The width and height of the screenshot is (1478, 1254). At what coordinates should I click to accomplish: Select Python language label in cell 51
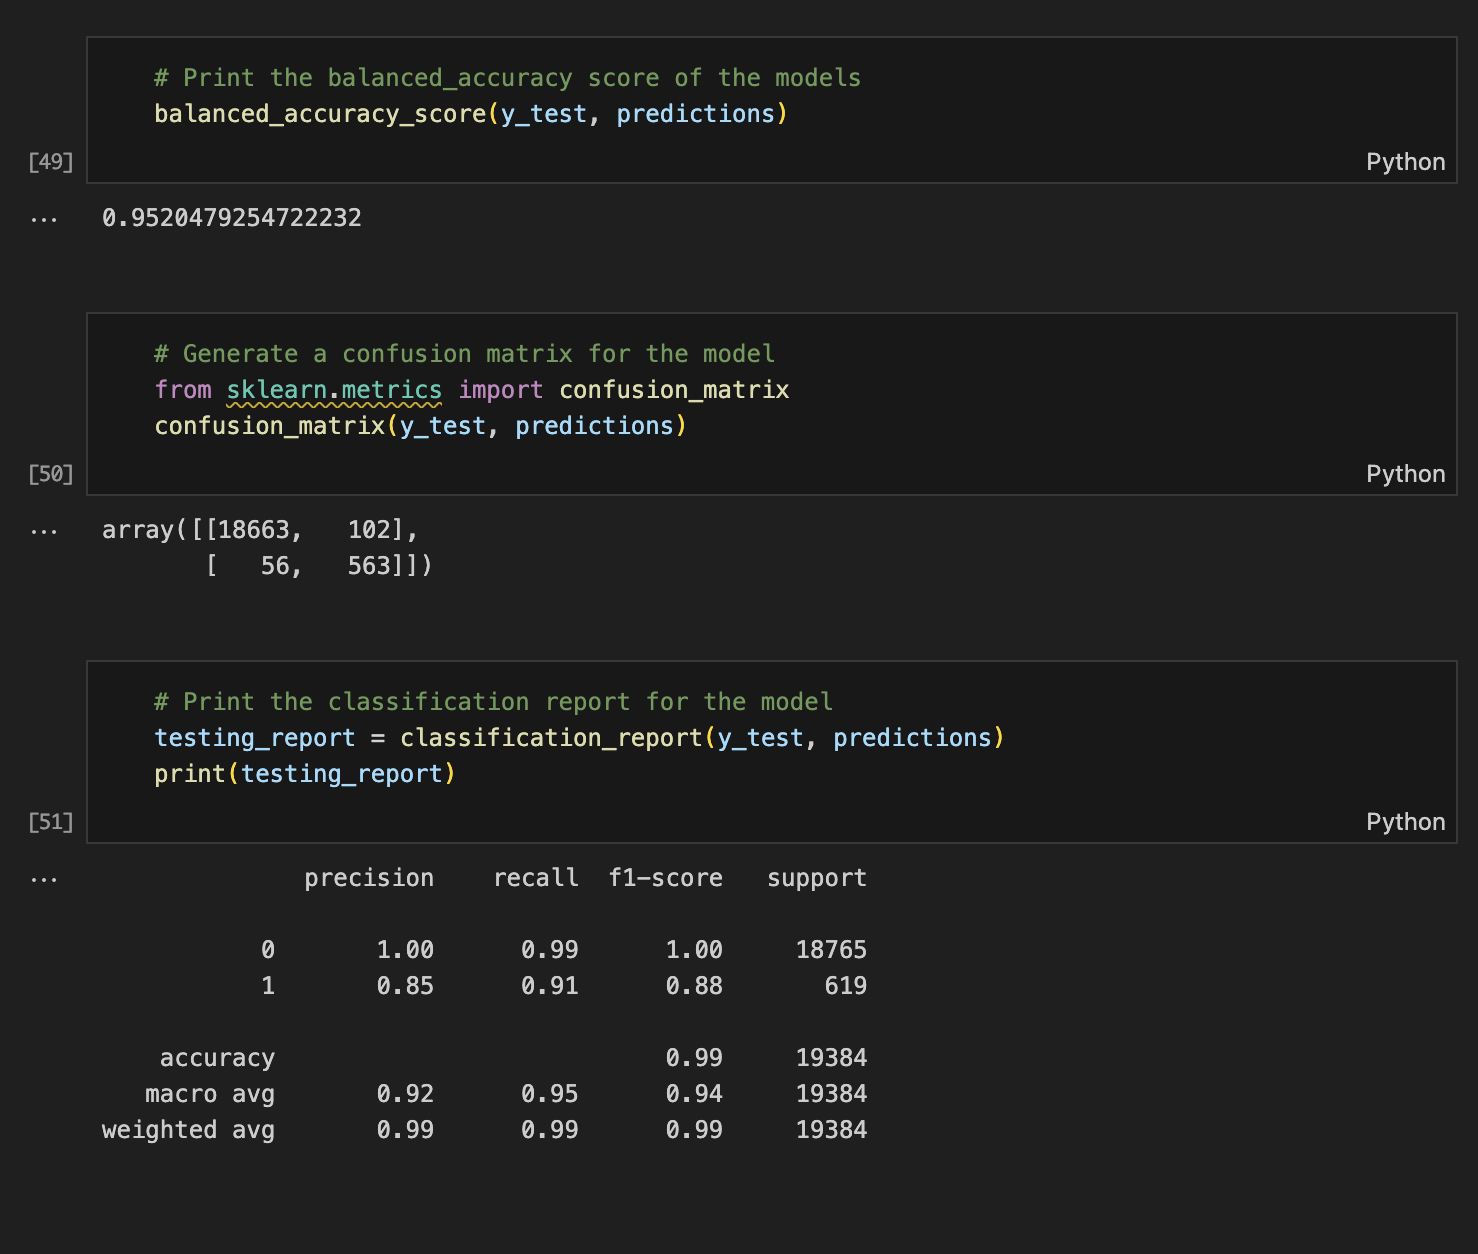1405,822
